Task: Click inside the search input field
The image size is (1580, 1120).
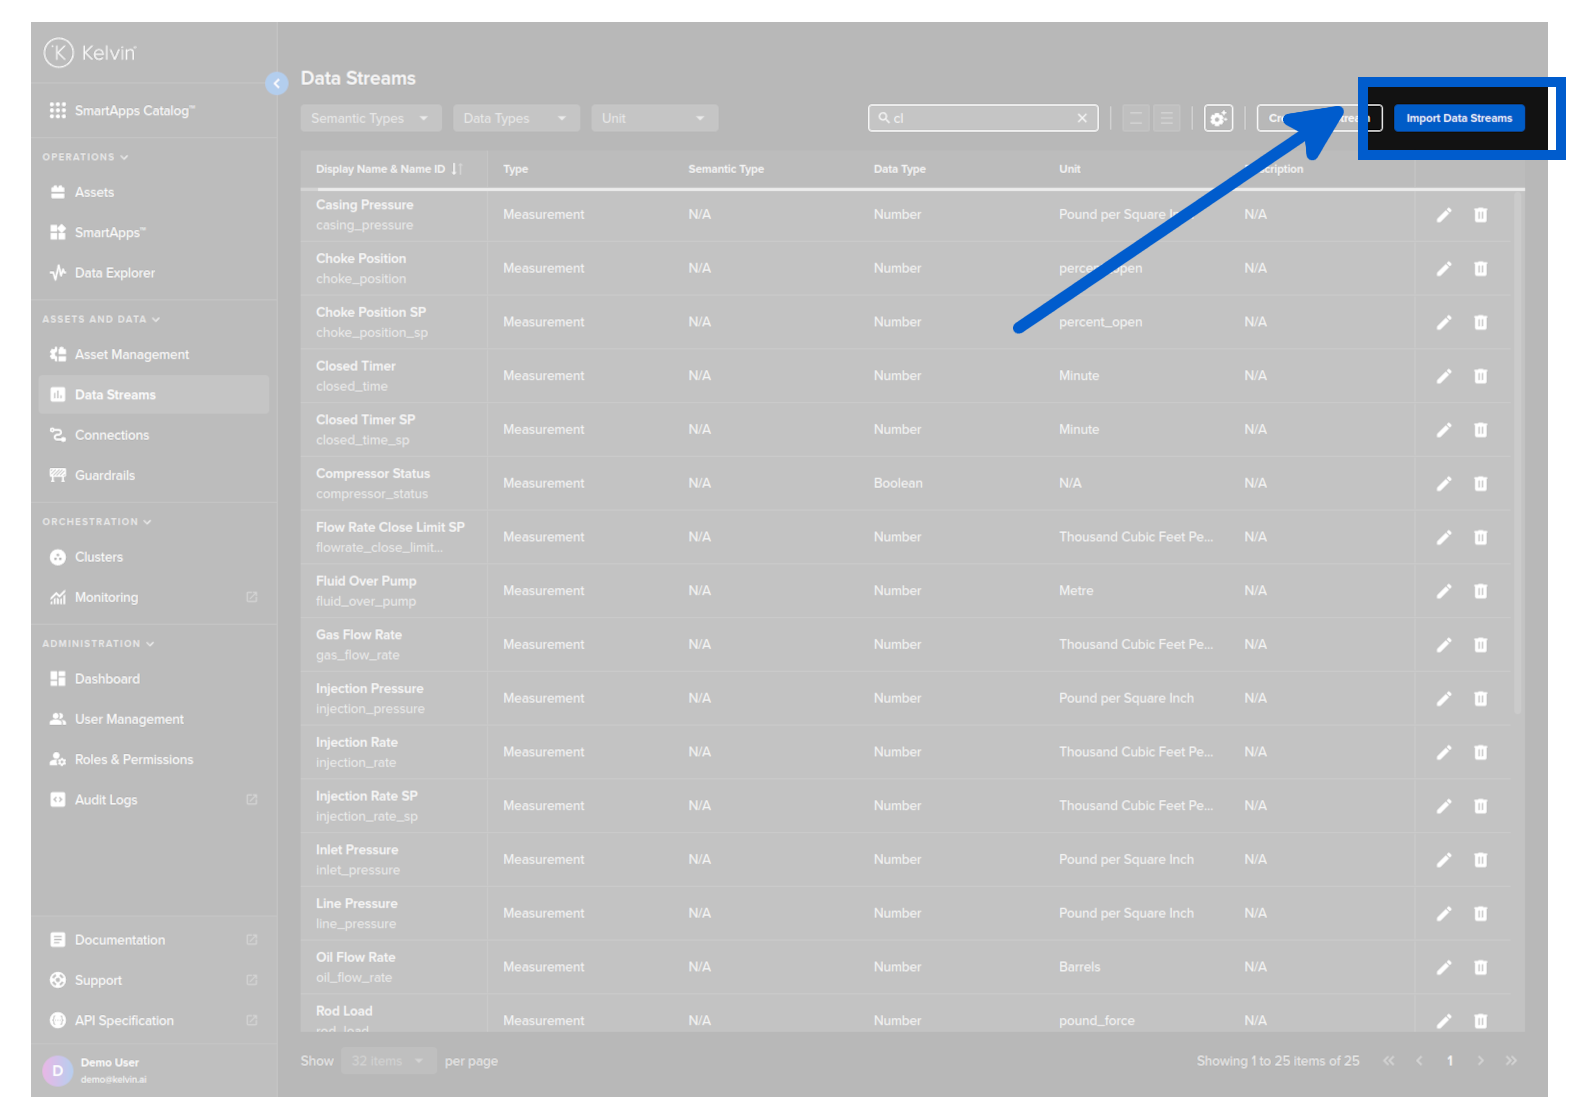Action: [980, 118]
